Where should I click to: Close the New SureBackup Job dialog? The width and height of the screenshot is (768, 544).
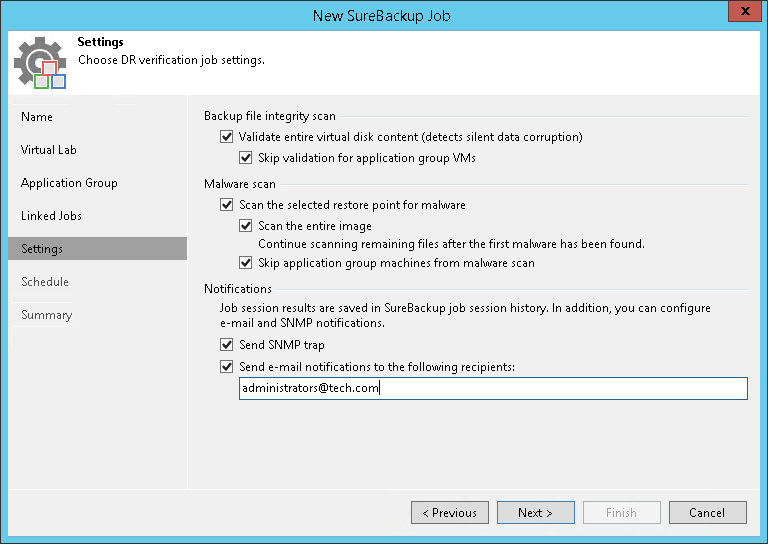pyautogui.click(x=740, y=13)
